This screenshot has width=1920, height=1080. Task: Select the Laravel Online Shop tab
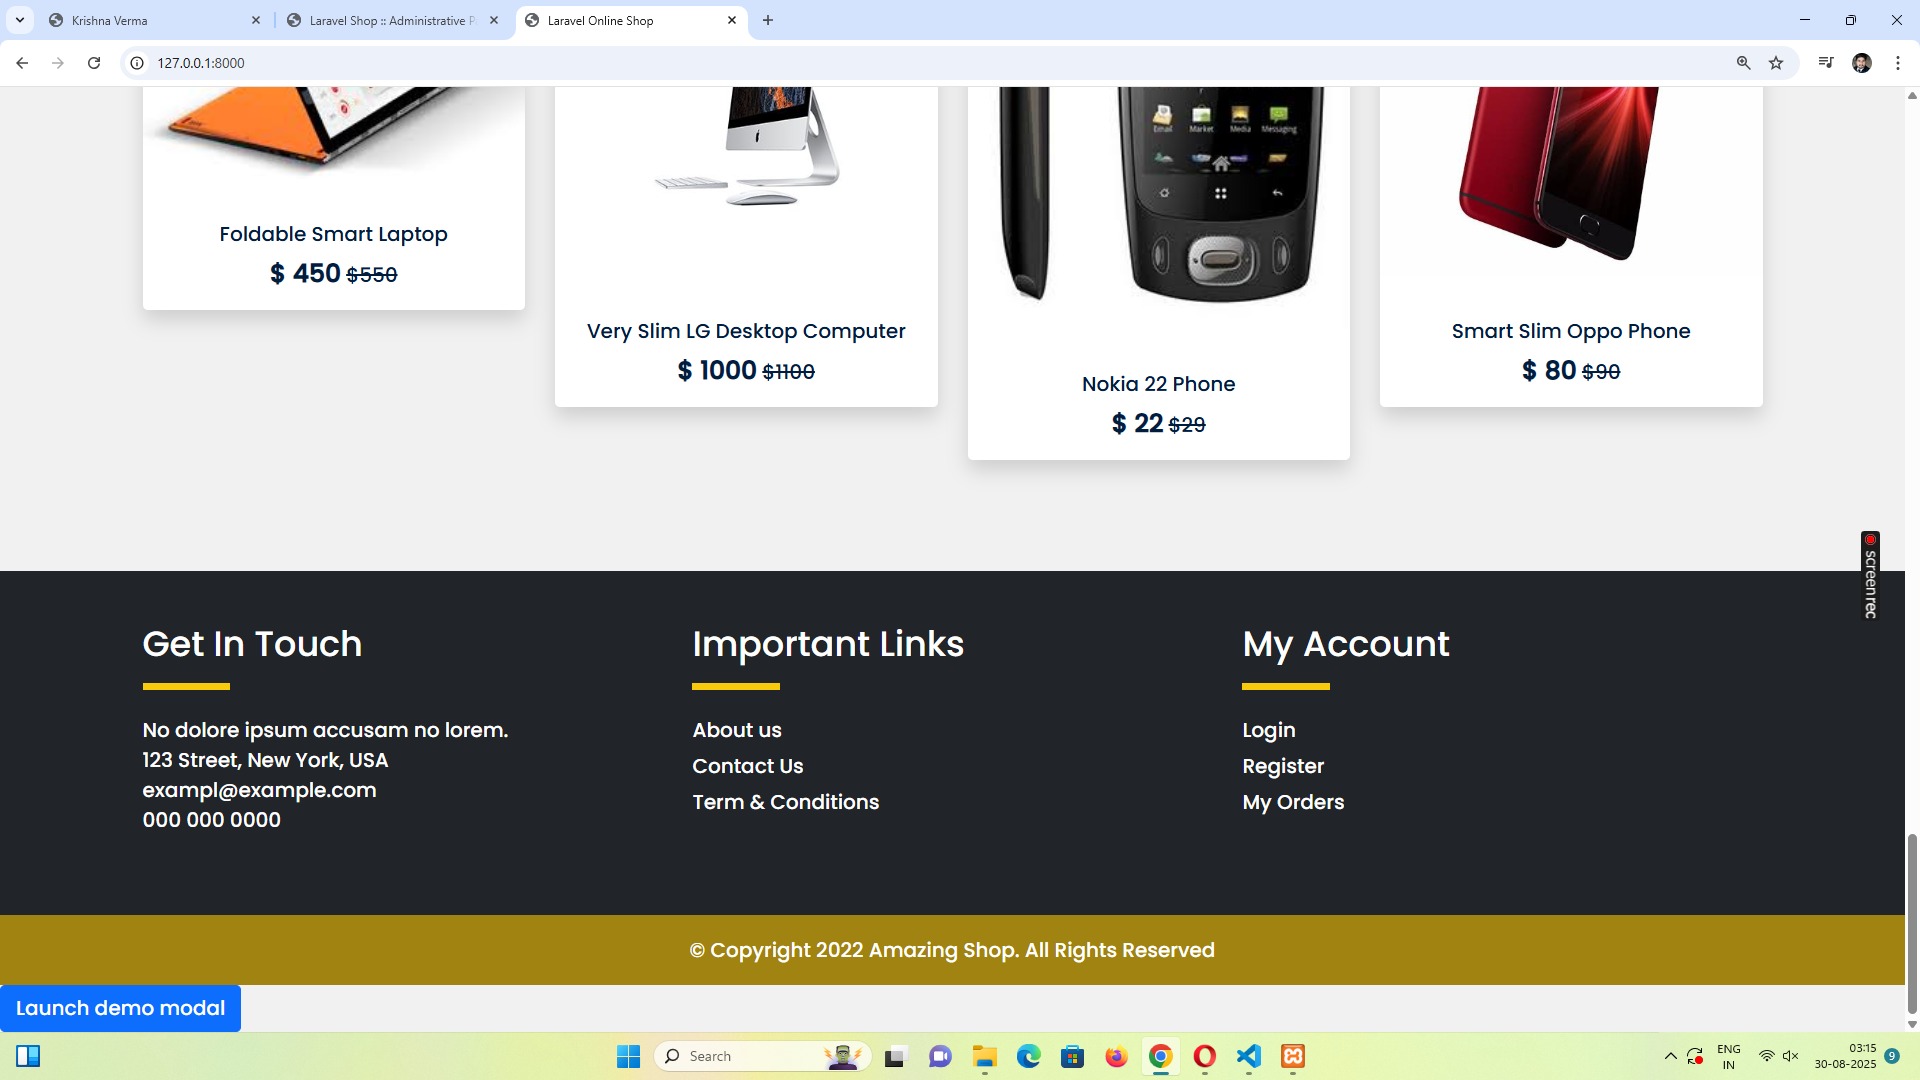click(630, 20)
